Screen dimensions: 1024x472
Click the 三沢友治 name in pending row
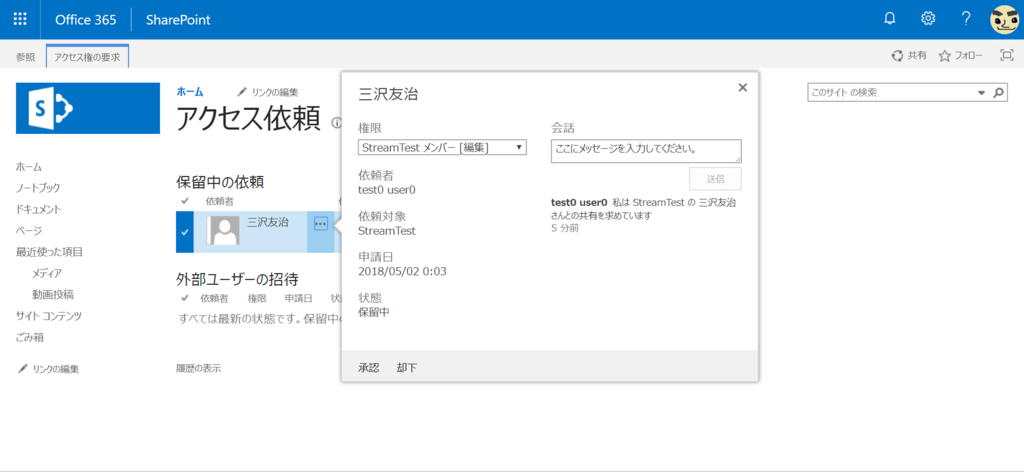[268, 223]
